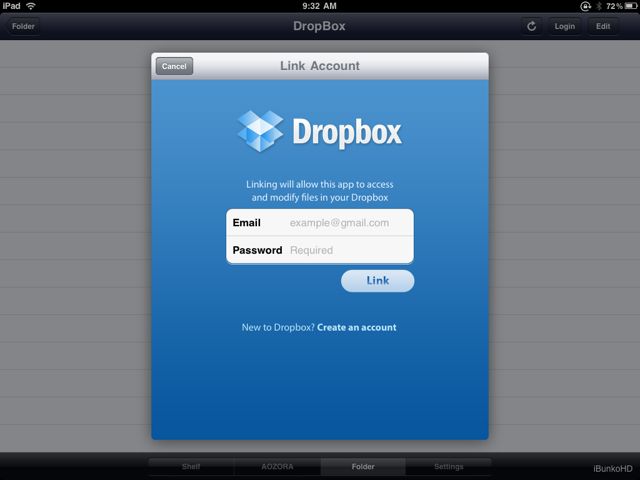Open the Settings tab
This screenshot has width=640, height=480.
pos(449,467)
